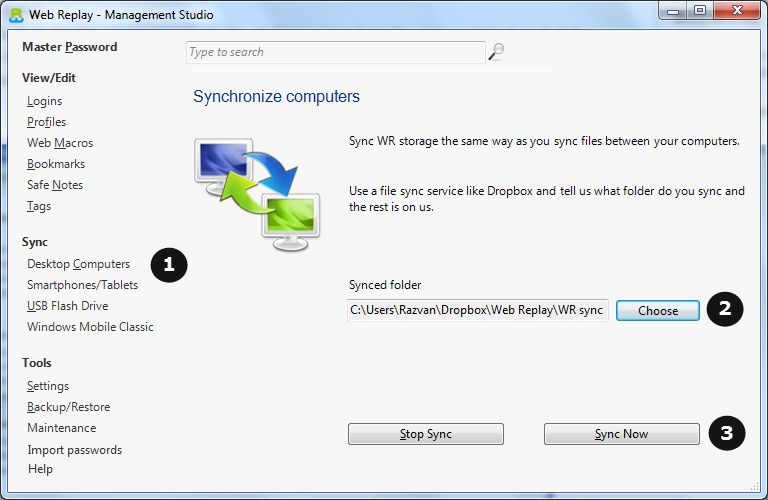The image size is (768, 500).
Task: Focus the Type to search field
Action: (x=336, y=52)
